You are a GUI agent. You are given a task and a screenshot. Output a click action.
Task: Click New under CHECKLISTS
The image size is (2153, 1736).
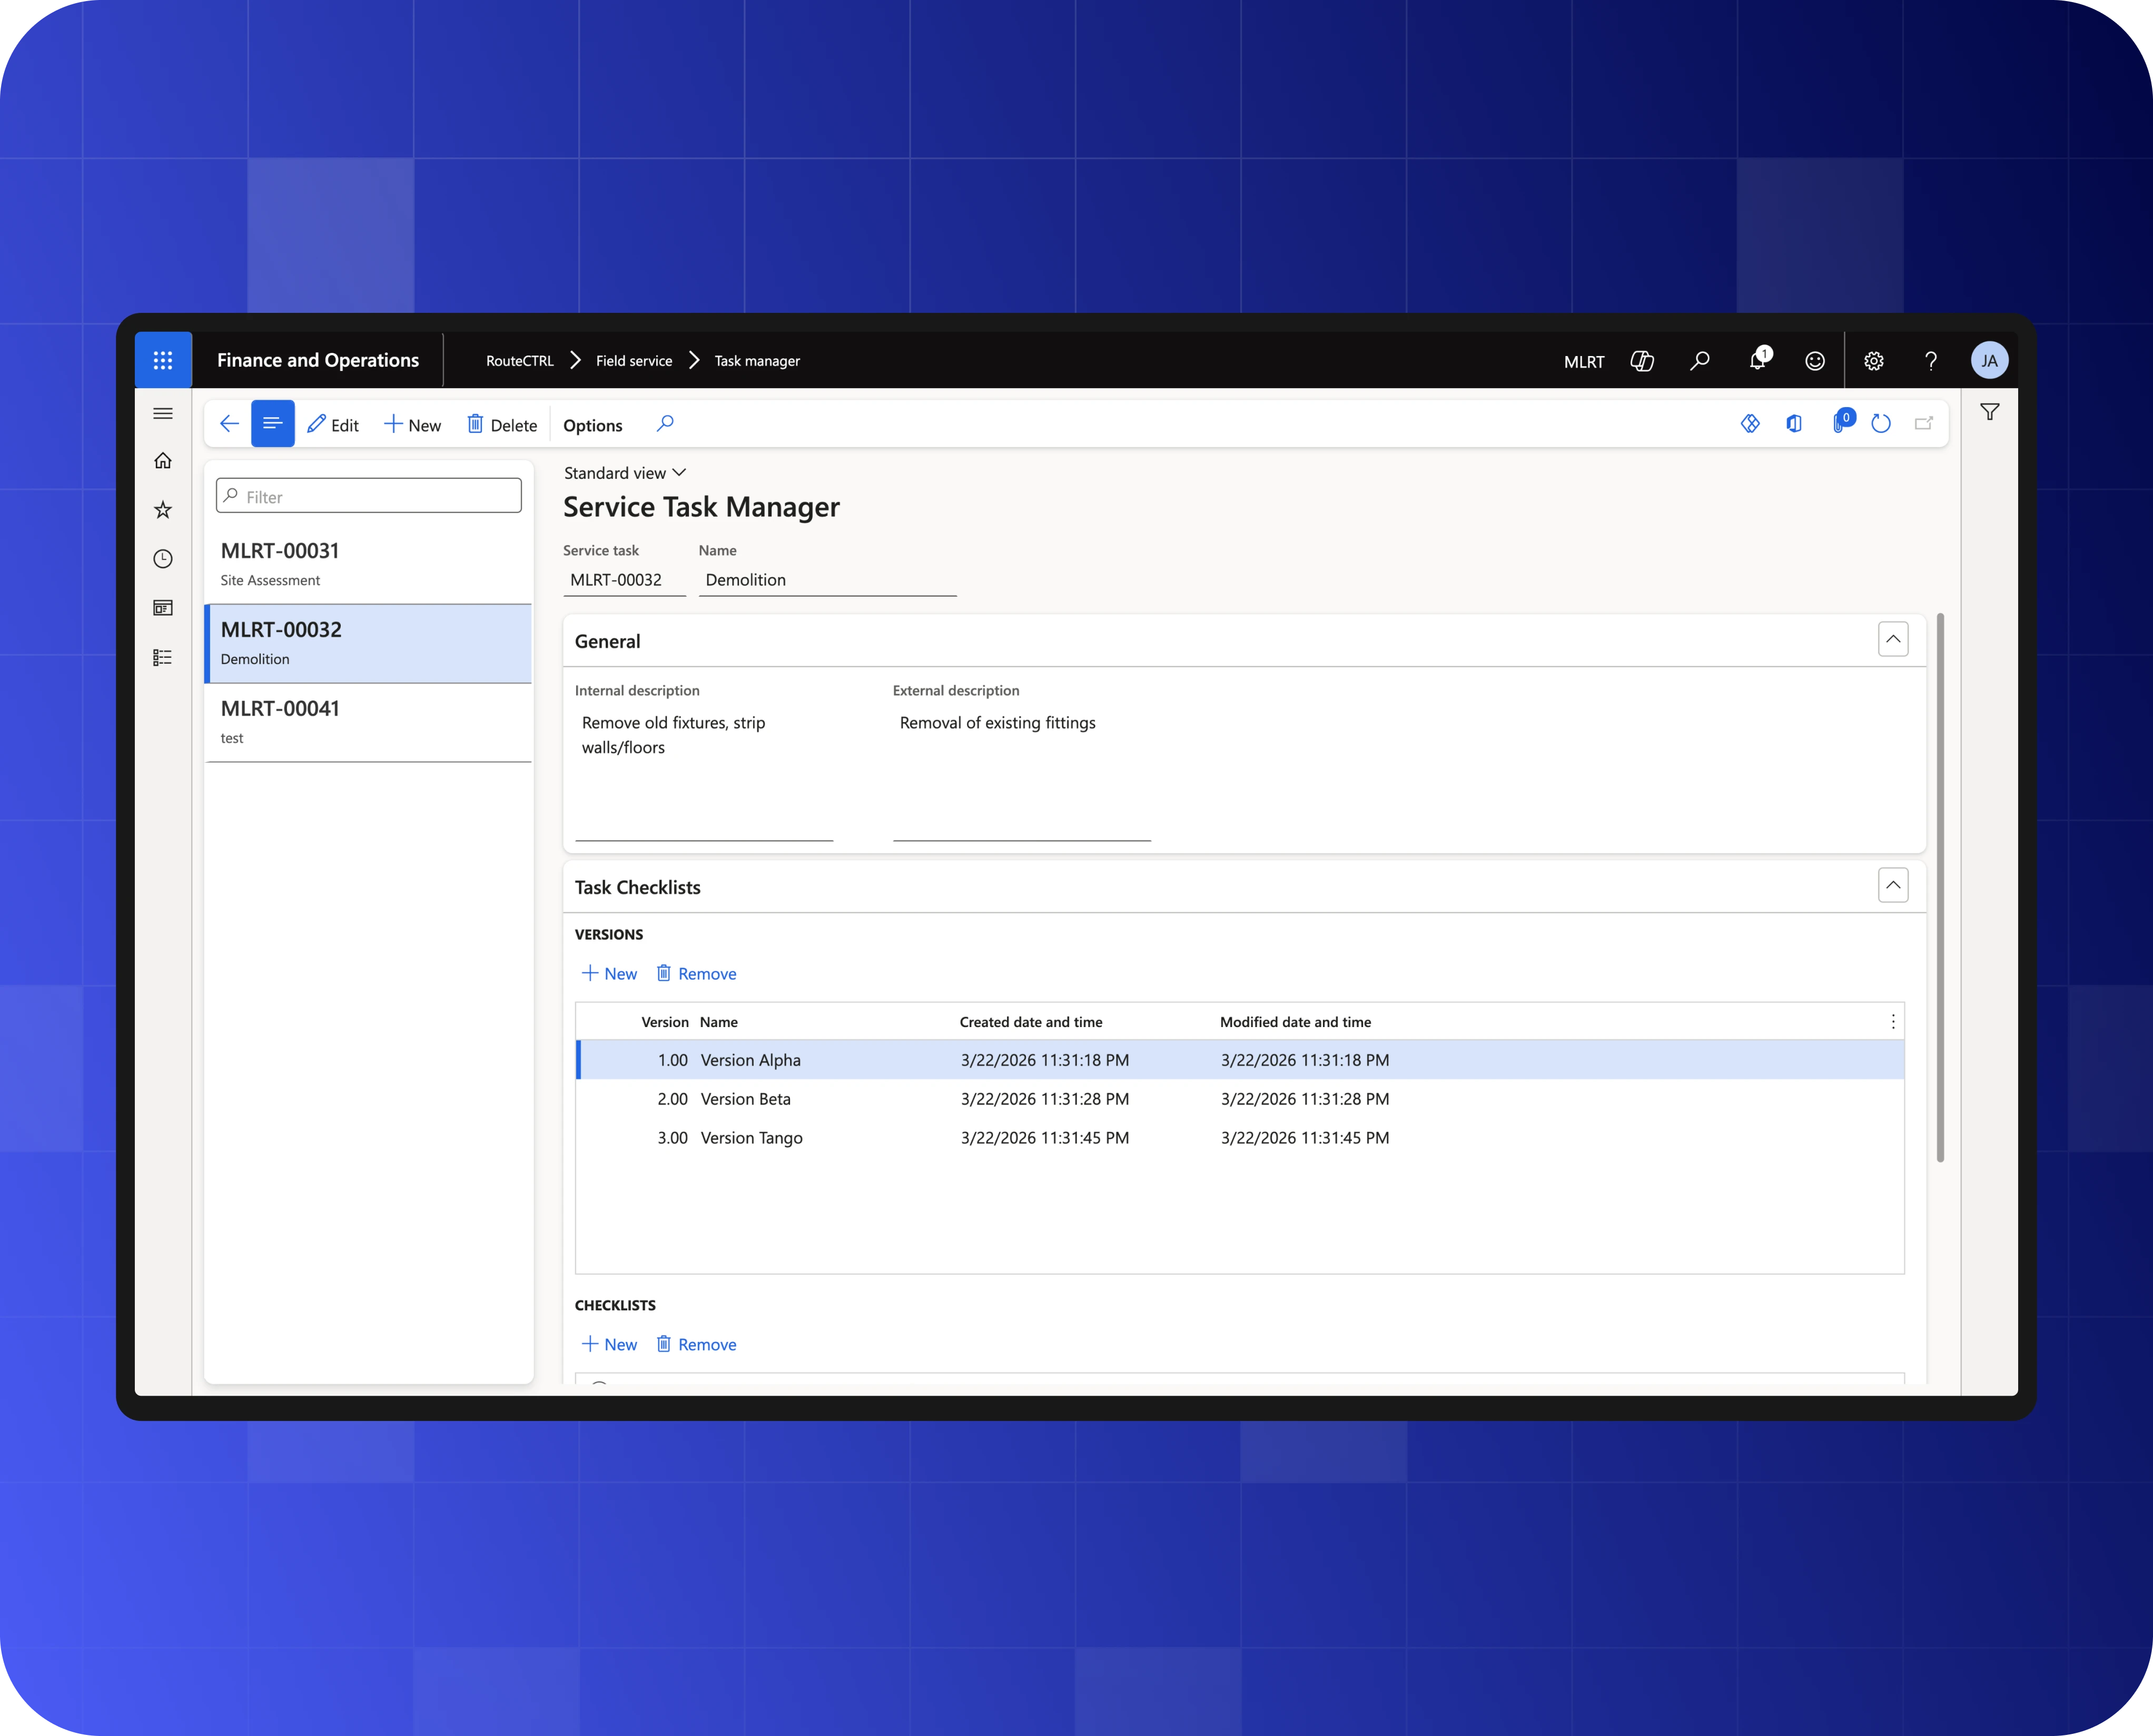tap(609, 1345)
